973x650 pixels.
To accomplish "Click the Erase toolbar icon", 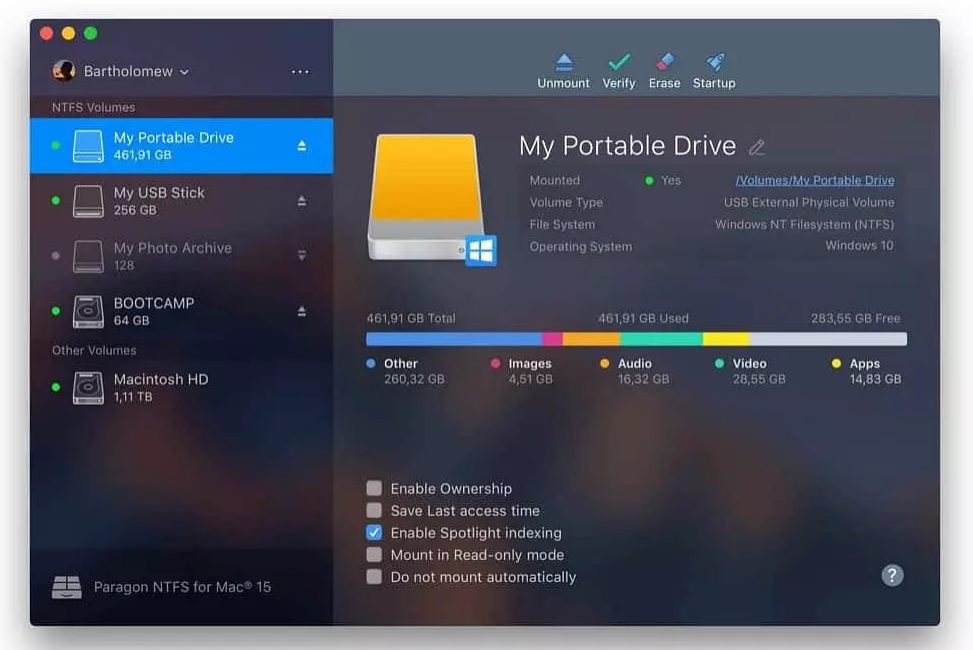I will point(664,63).
